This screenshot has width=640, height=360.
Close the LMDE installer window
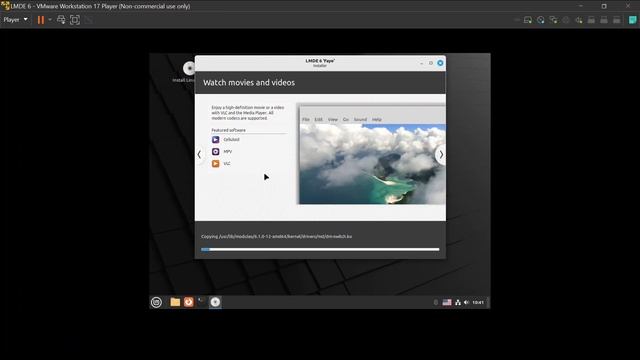440,63
